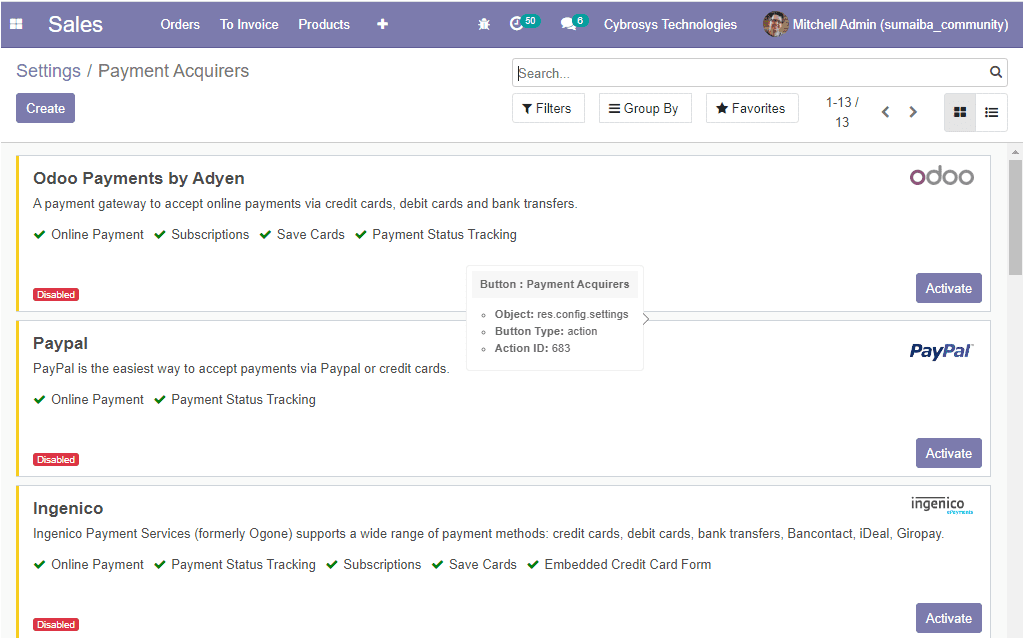Click the Paypal card title
The height and width of the screenshot is (639, 1024).
tap(60, 344)
